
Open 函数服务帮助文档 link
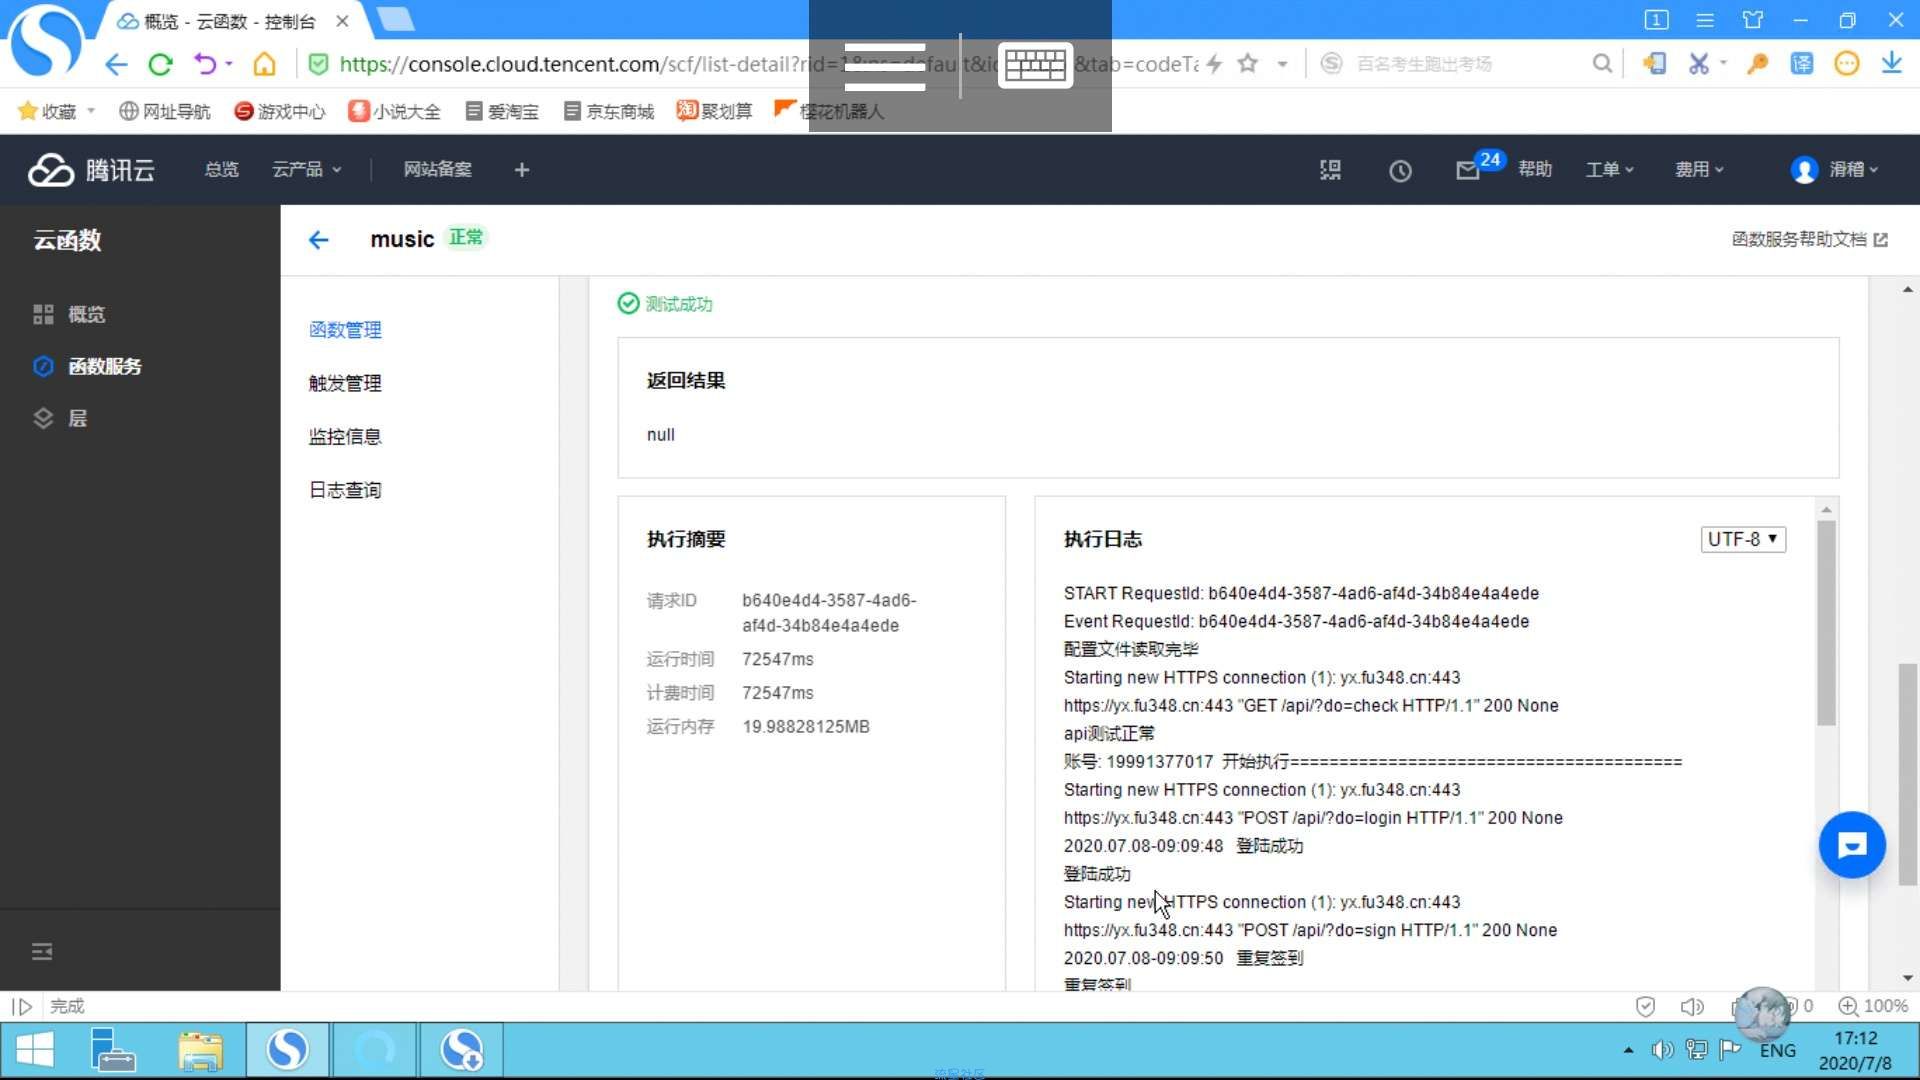[1809, 240]
